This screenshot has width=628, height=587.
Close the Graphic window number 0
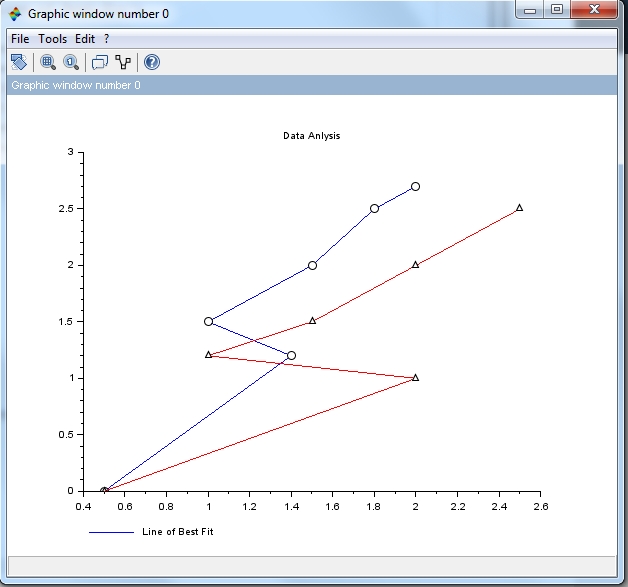[594, 10]
